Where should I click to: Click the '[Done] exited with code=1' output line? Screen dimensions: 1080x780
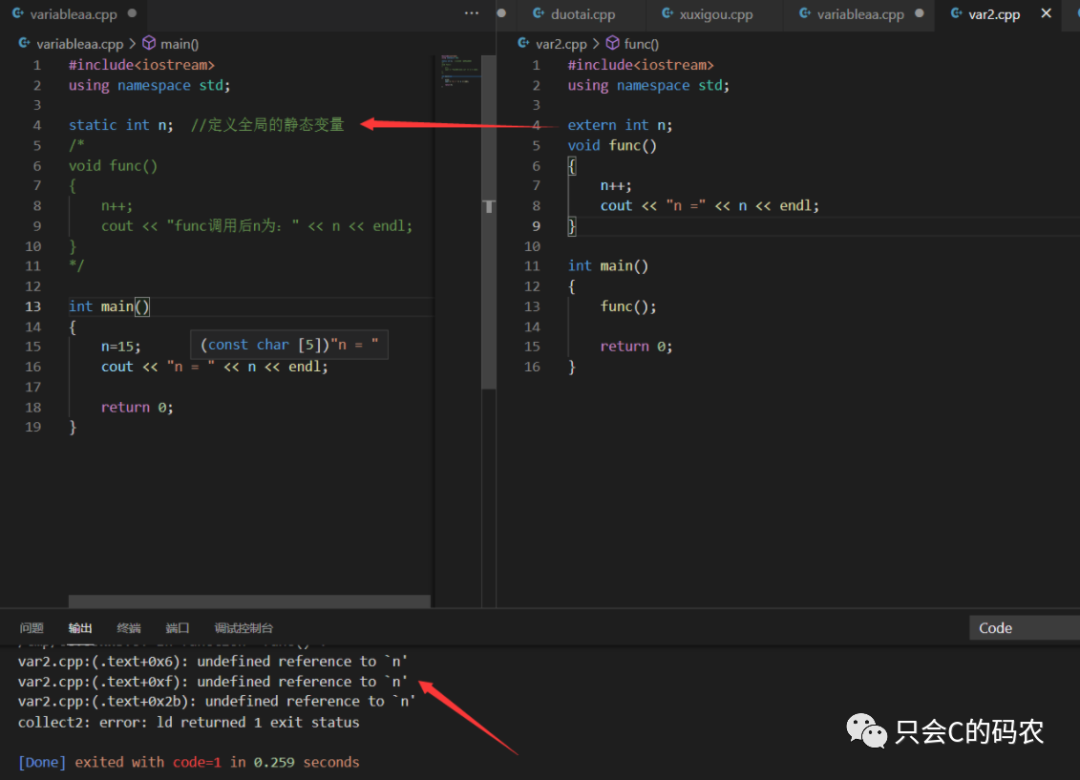[x=188, y=762]
